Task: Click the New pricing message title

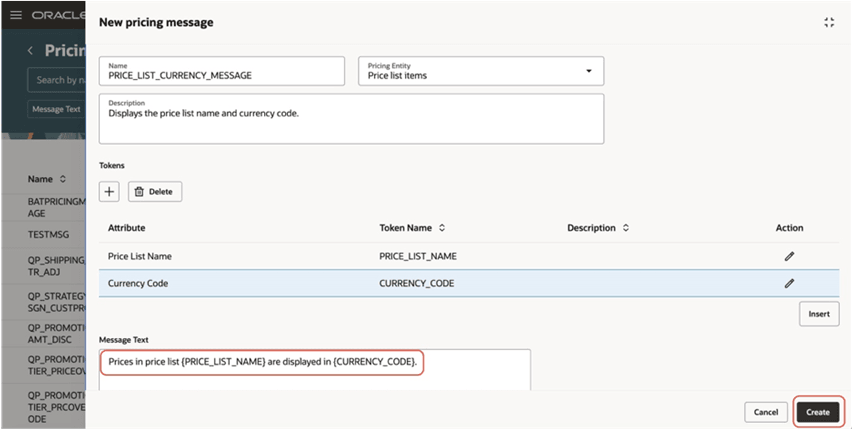Action: pos(156,22)
